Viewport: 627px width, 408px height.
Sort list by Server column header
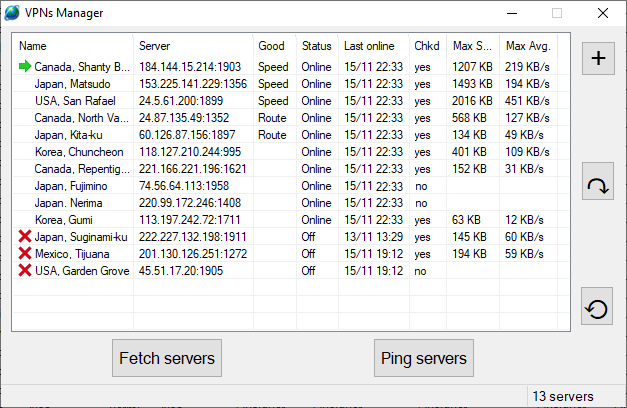[193, 46]
